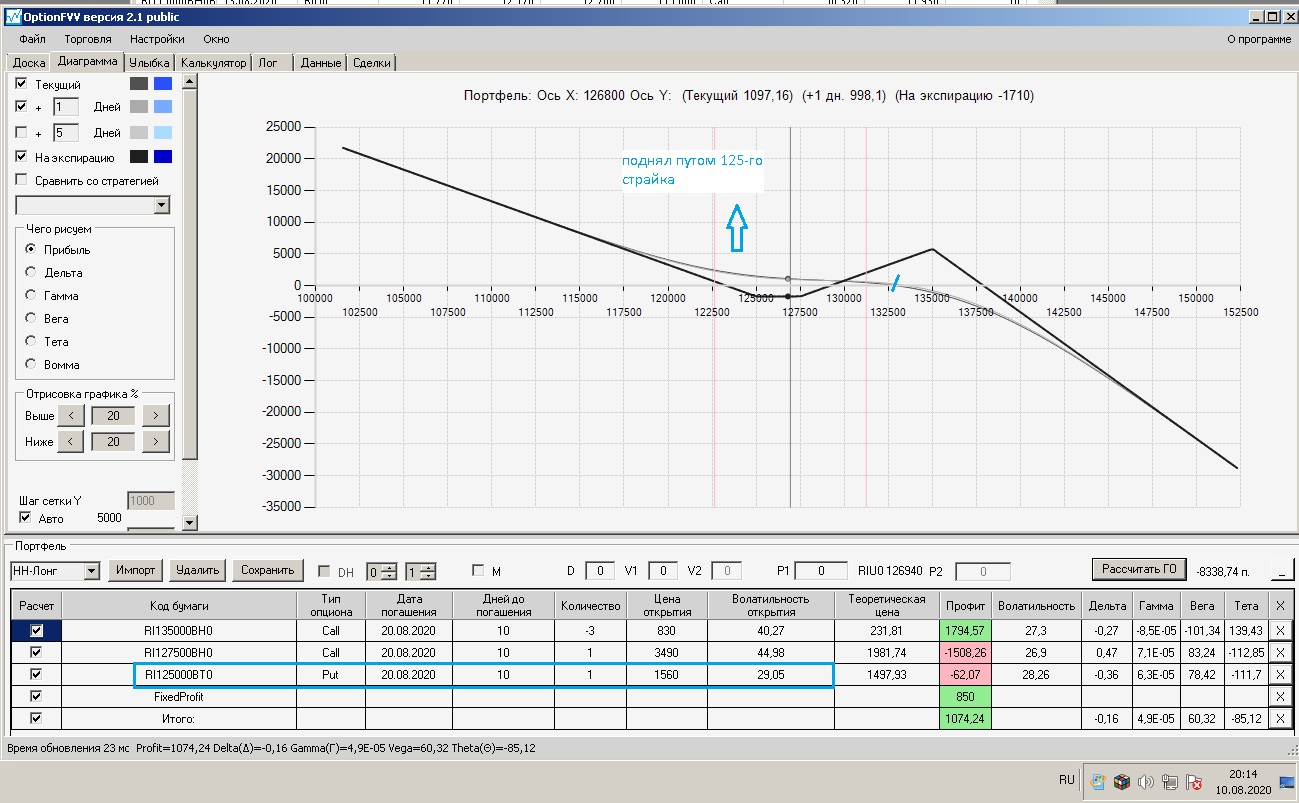Switch to the Улыбка tab
This screenshot has width=1299, height=803.
(150, 63)
